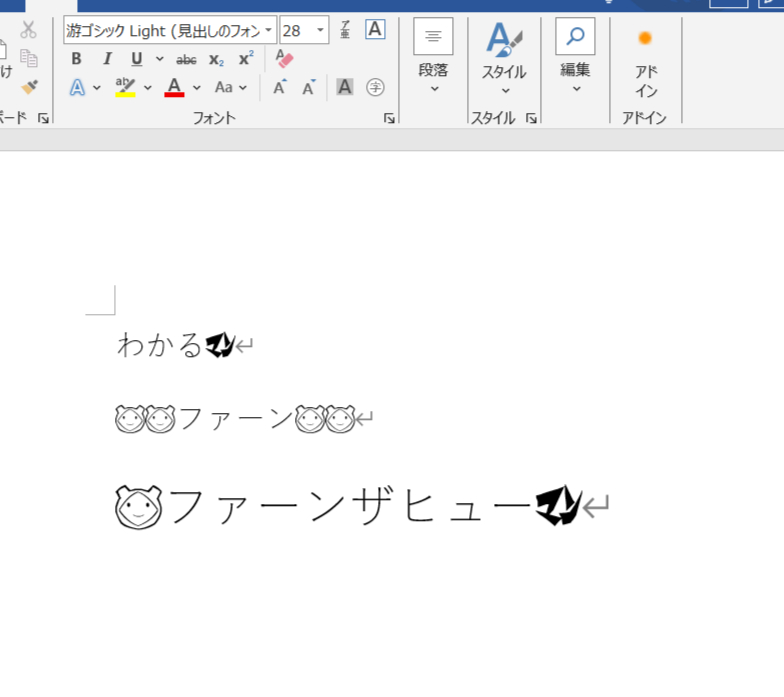This screenshot has width=784, height=697.
Task: Toggle bold formatting
Action: [x=76, y=59]
